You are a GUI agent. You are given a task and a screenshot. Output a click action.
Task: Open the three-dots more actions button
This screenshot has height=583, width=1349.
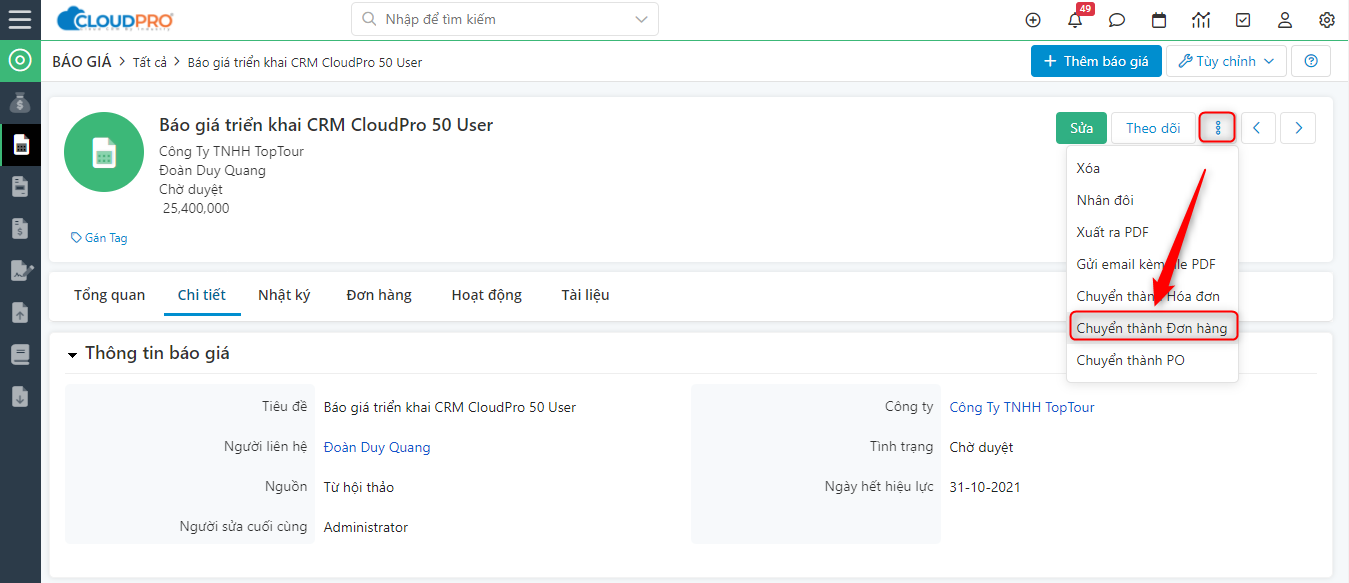tap(1217, 128)
